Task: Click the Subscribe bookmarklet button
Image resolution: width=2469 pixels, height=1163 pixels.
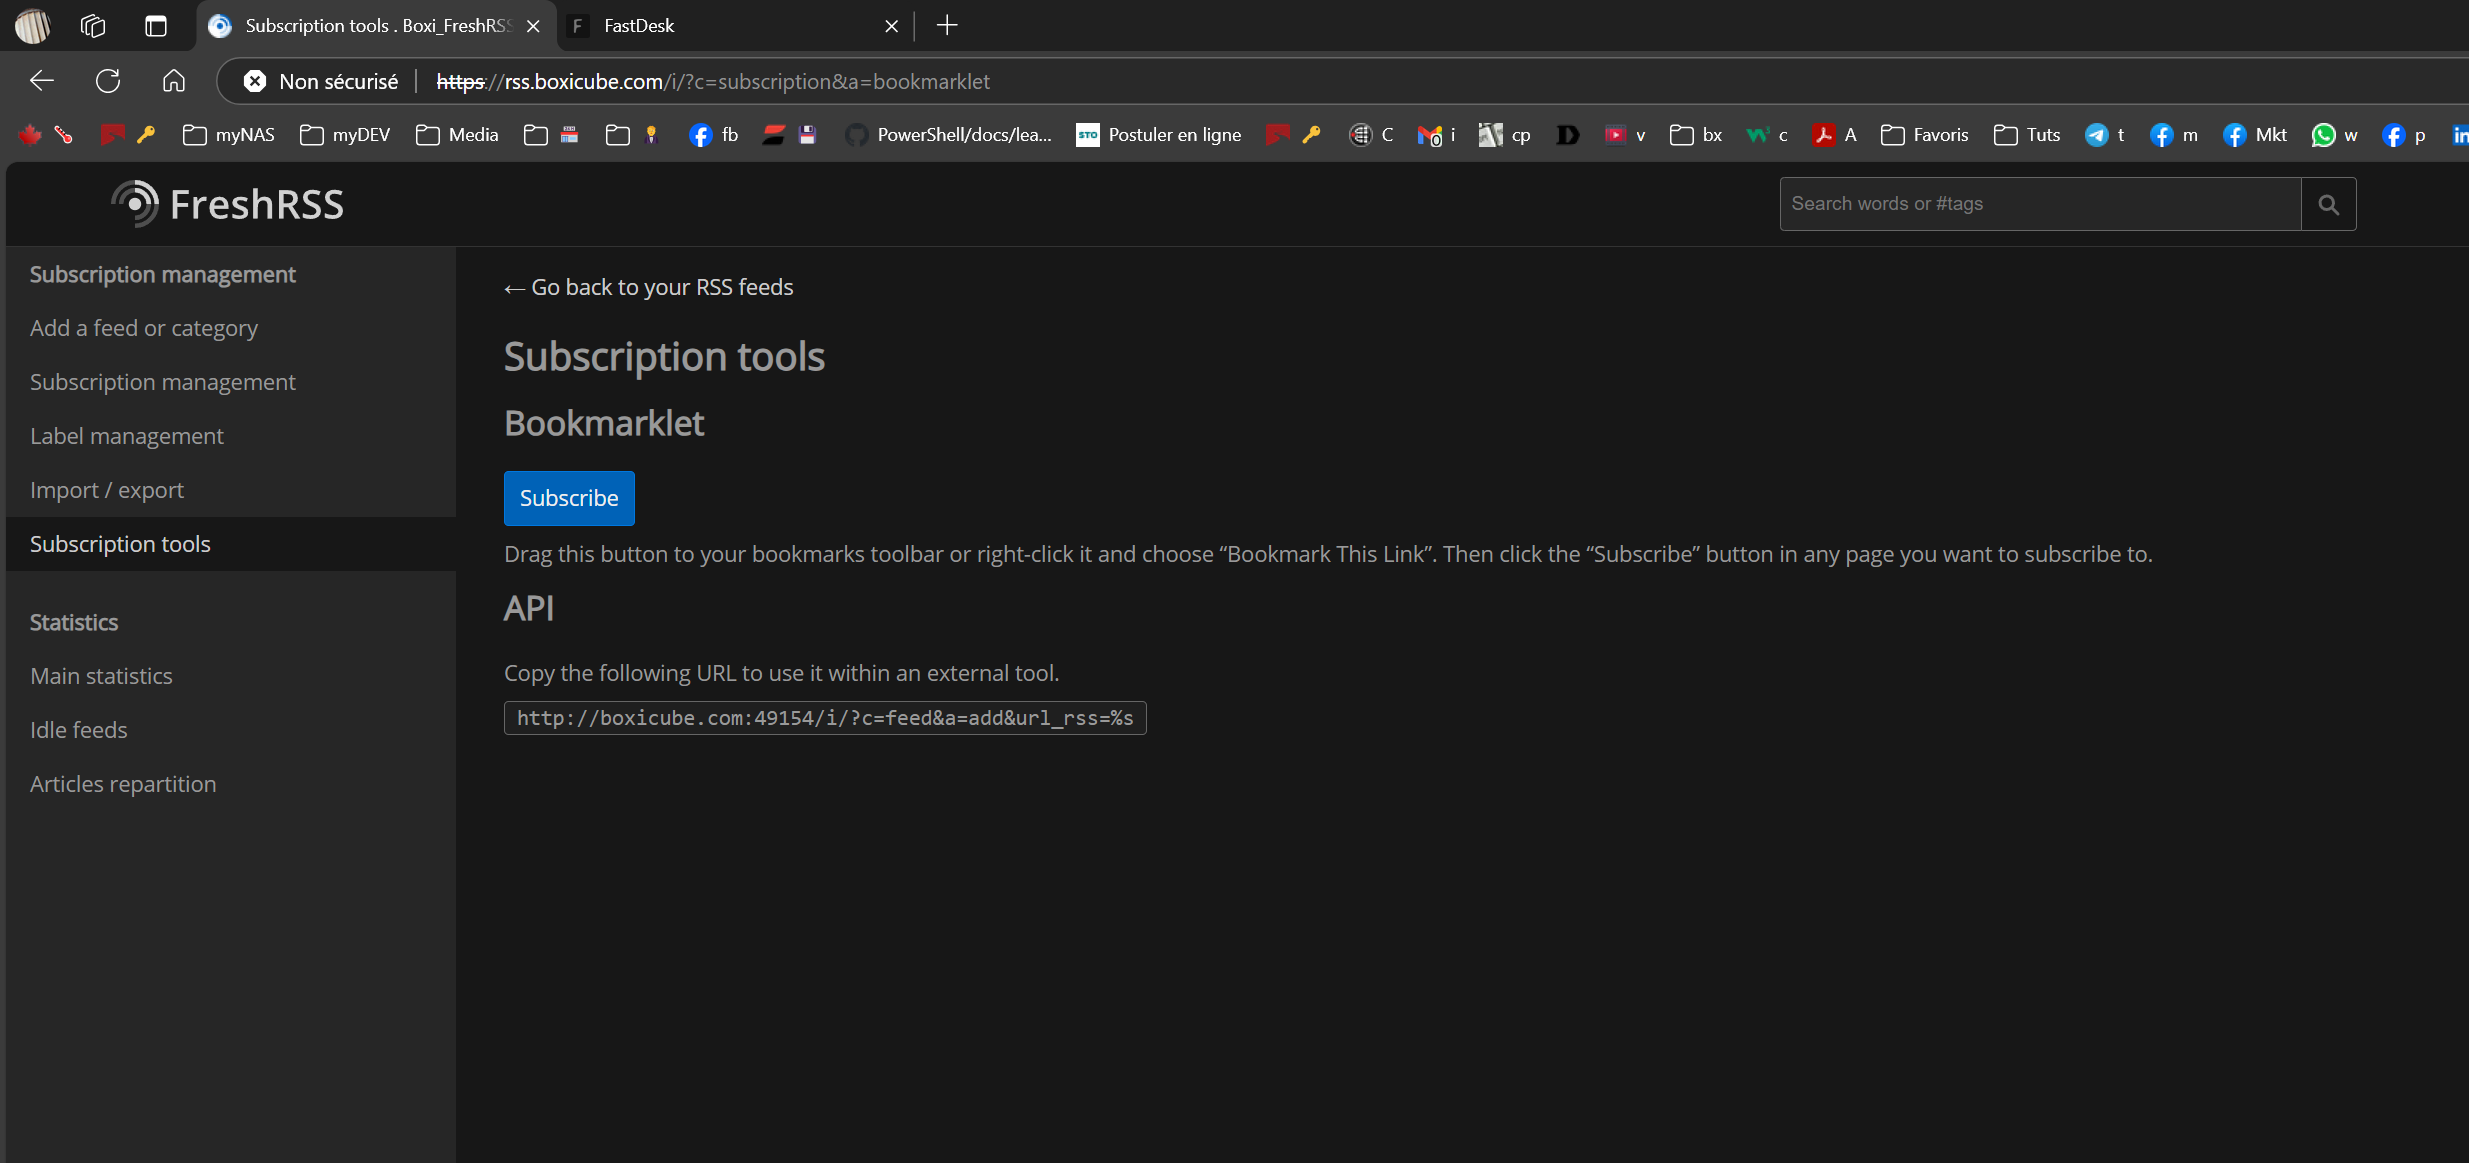Action: click(569, 498)
